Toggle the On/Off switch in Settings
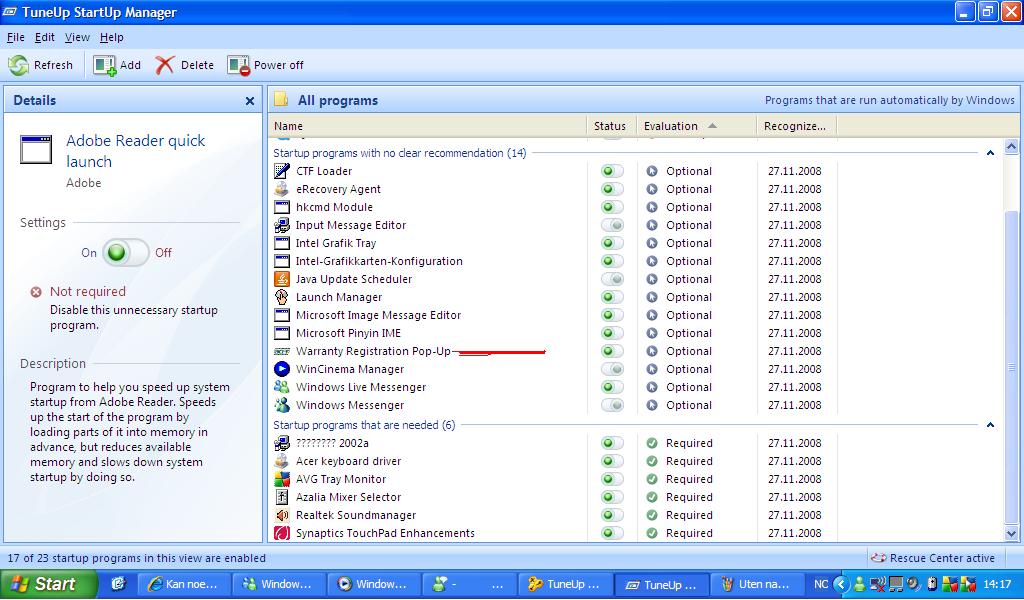 click(x=125, y=253)
